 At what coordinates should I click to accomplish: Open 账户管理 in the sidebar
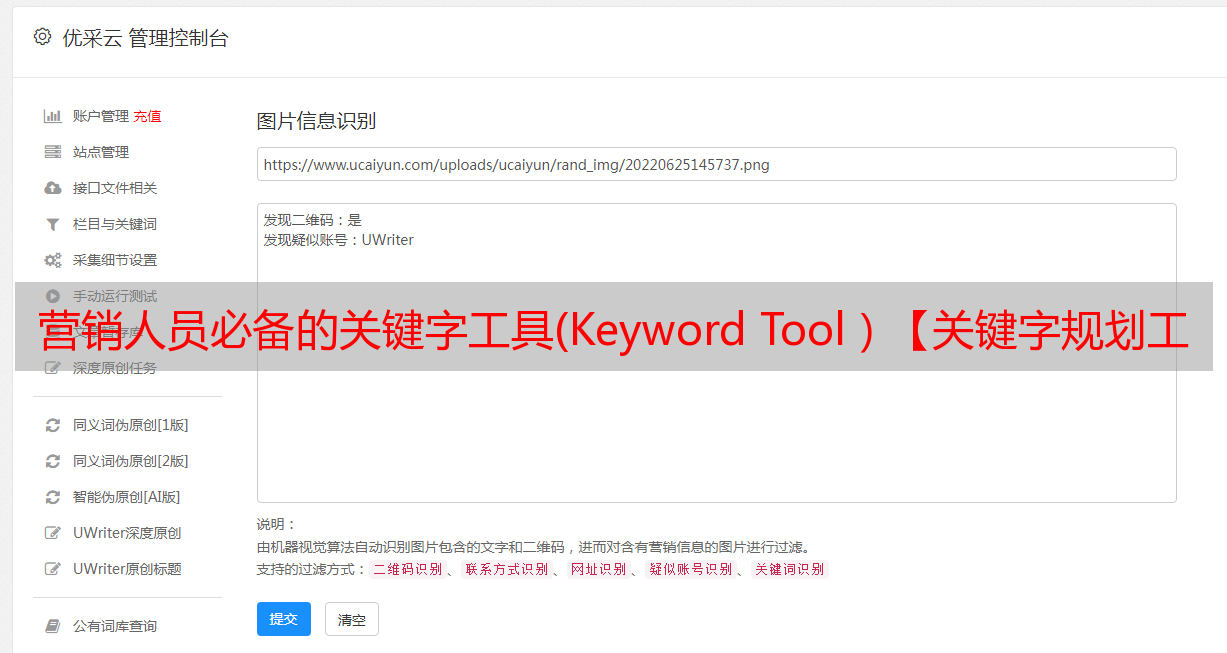(x=101, y=116)
